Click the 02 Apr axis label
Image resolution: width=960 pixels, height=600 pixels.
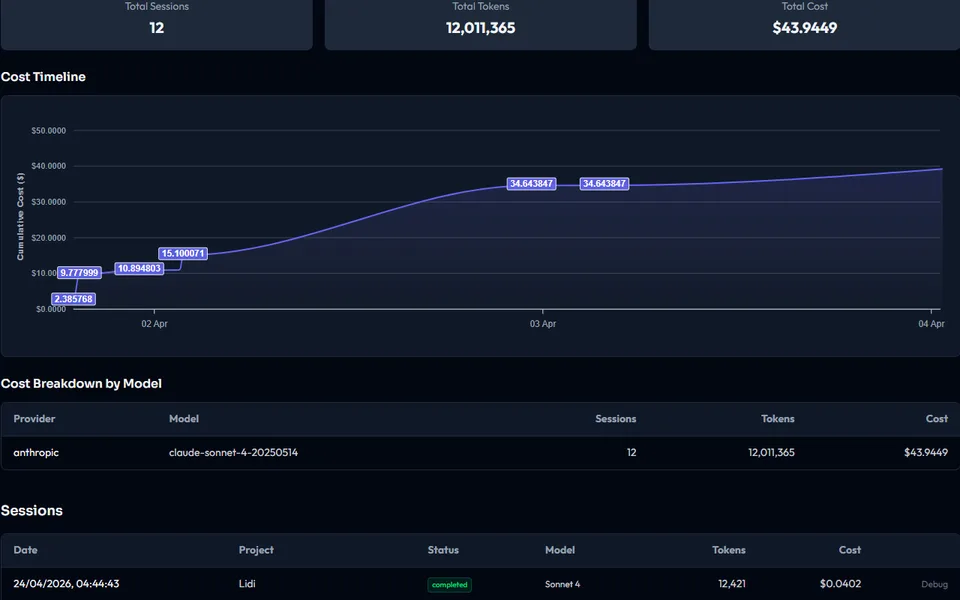(154, 324)
